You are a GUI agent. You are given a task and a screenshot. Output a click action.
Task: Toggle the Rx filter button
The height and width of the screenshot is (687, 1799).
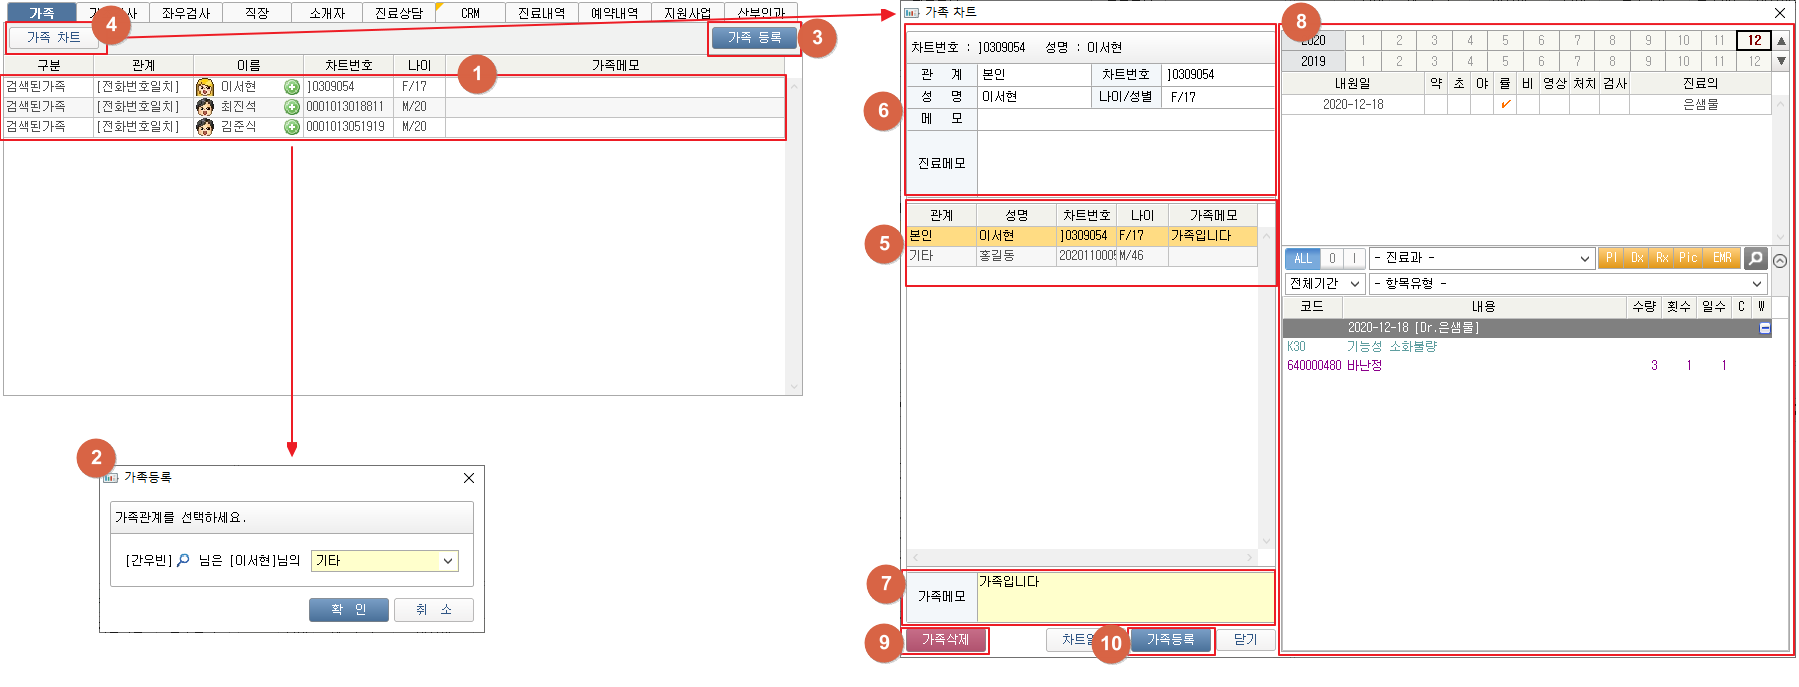pos(1662,258)
